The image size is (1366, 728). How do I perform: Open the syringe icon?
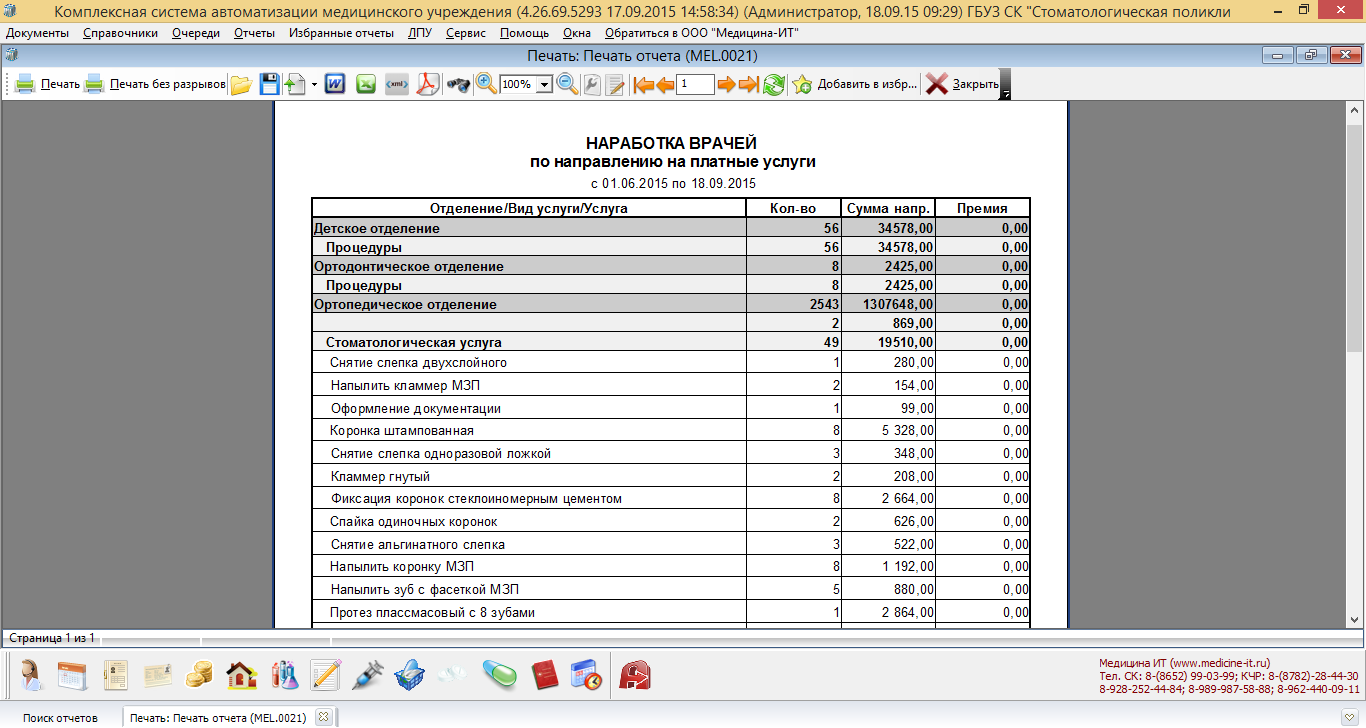tap(369, 675)
